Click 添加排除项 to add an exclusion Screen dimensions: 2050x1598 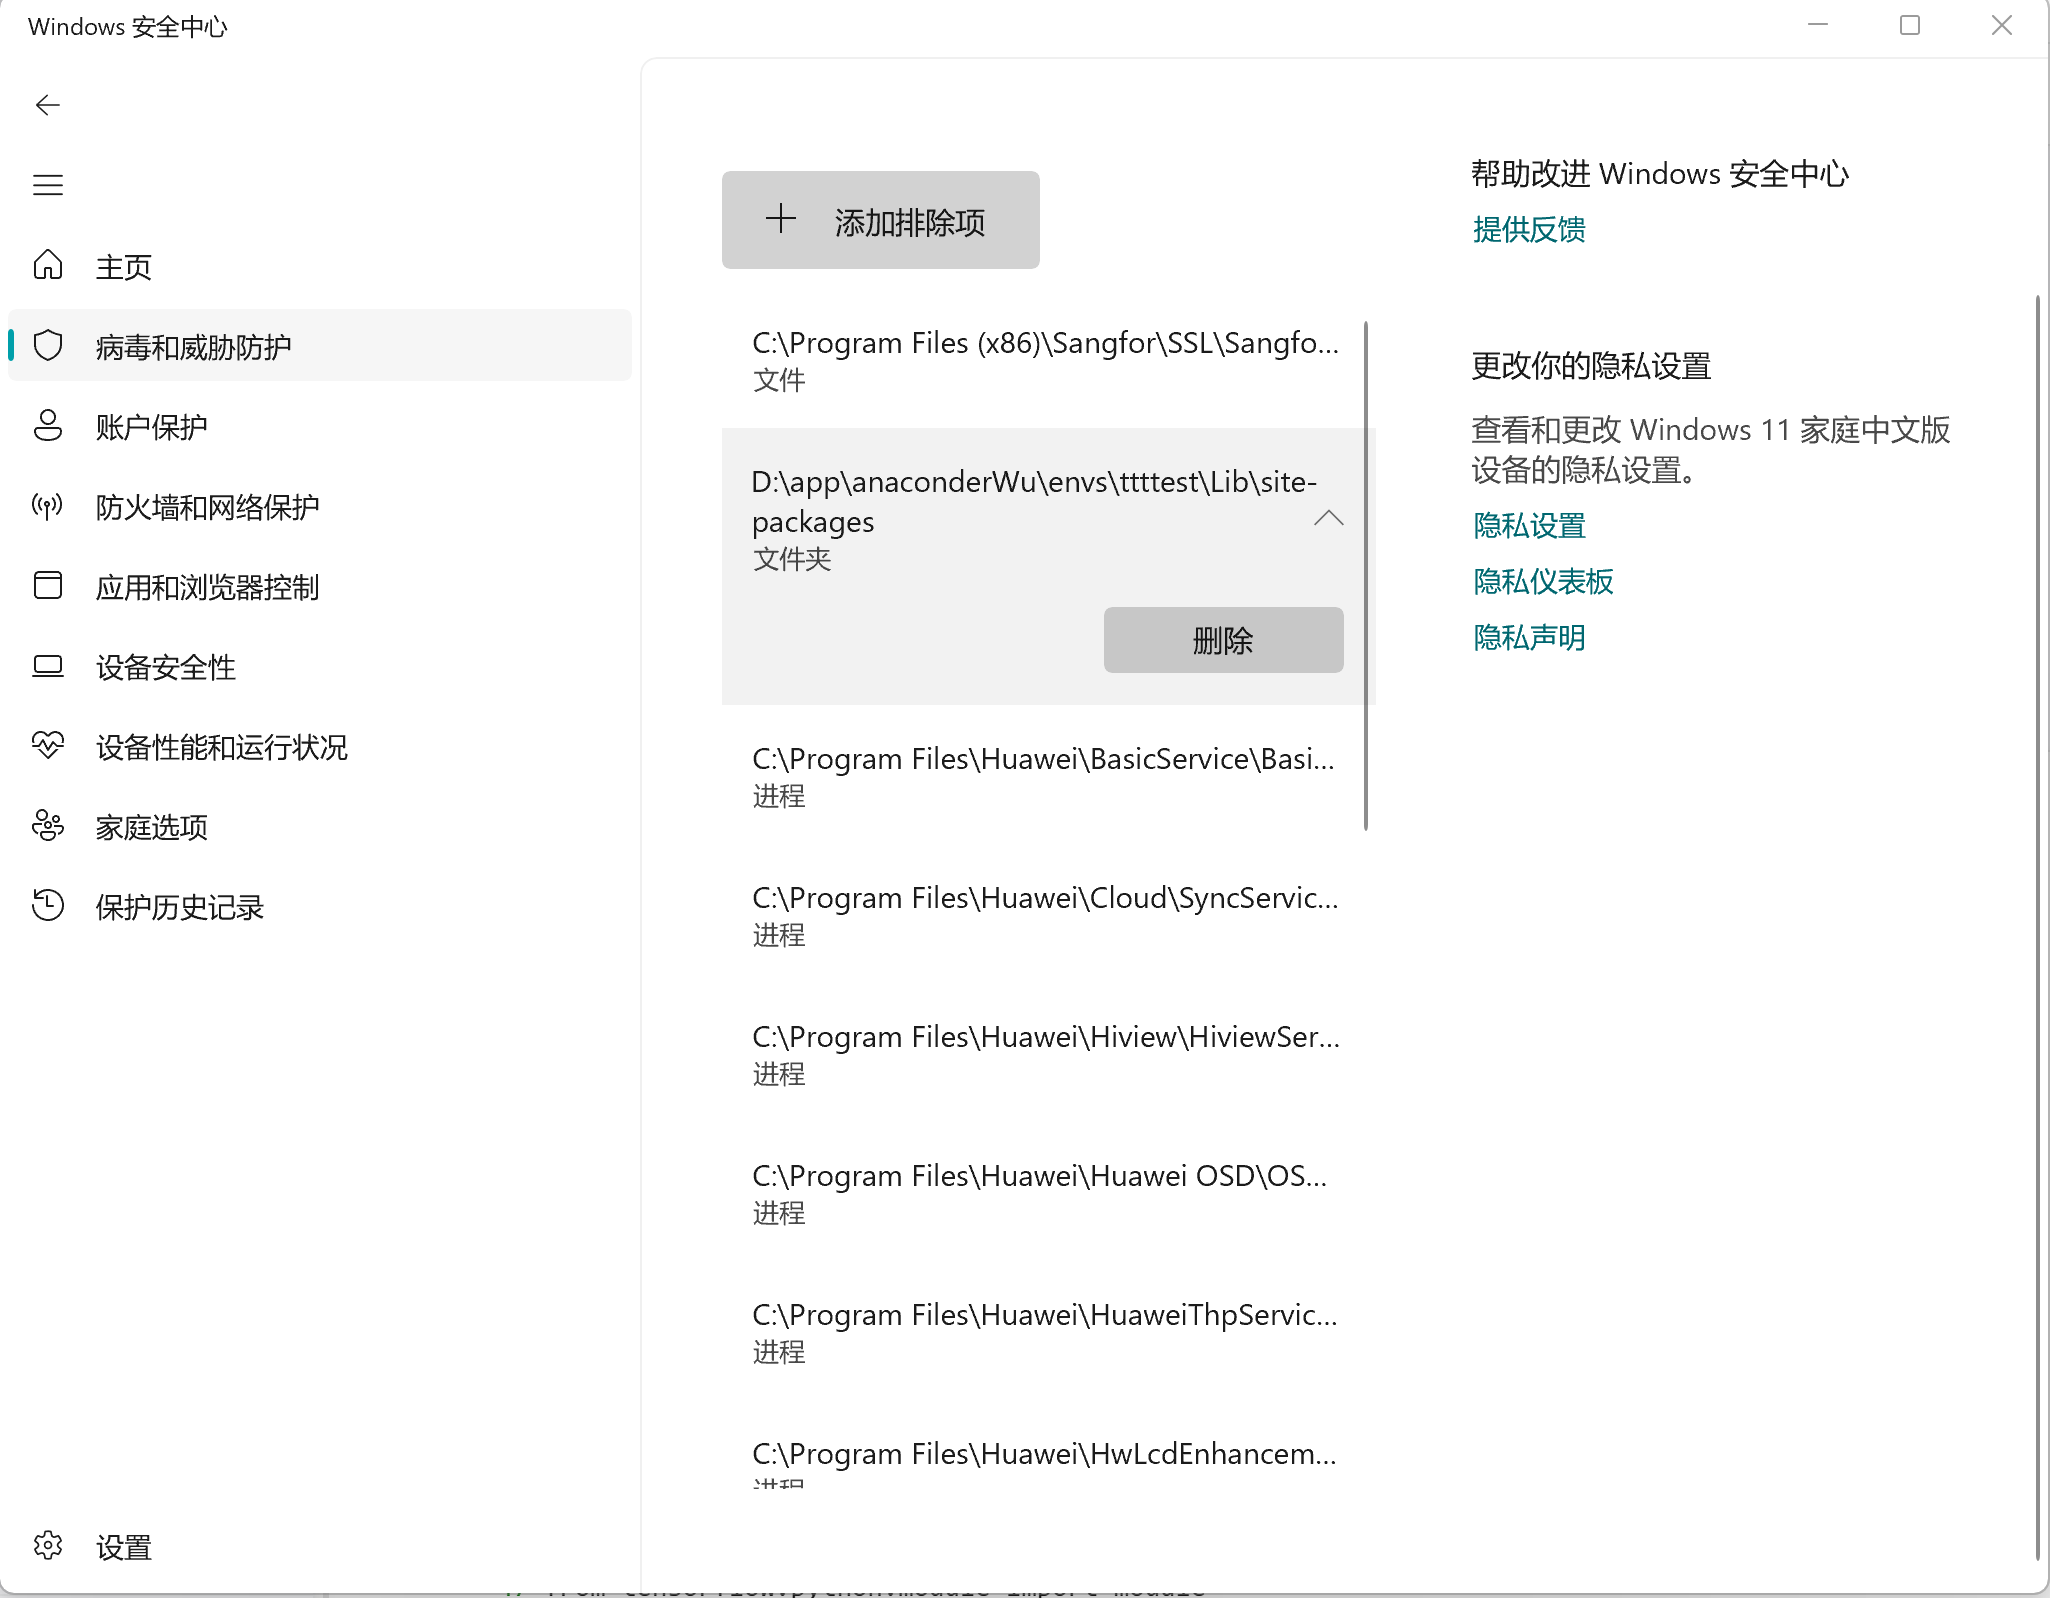[x=880, y=220]
